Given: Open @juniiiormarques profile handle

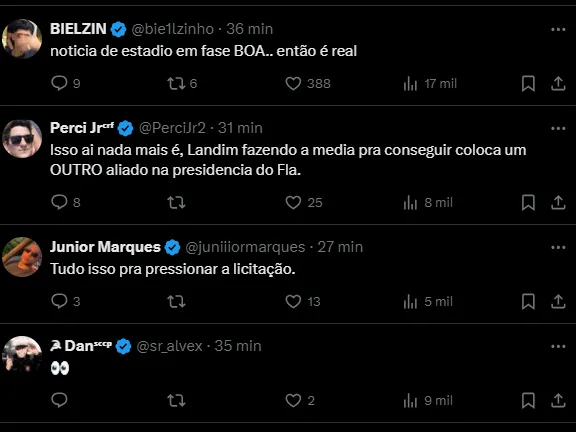Looking at the screenshot, I should (245, 247).
